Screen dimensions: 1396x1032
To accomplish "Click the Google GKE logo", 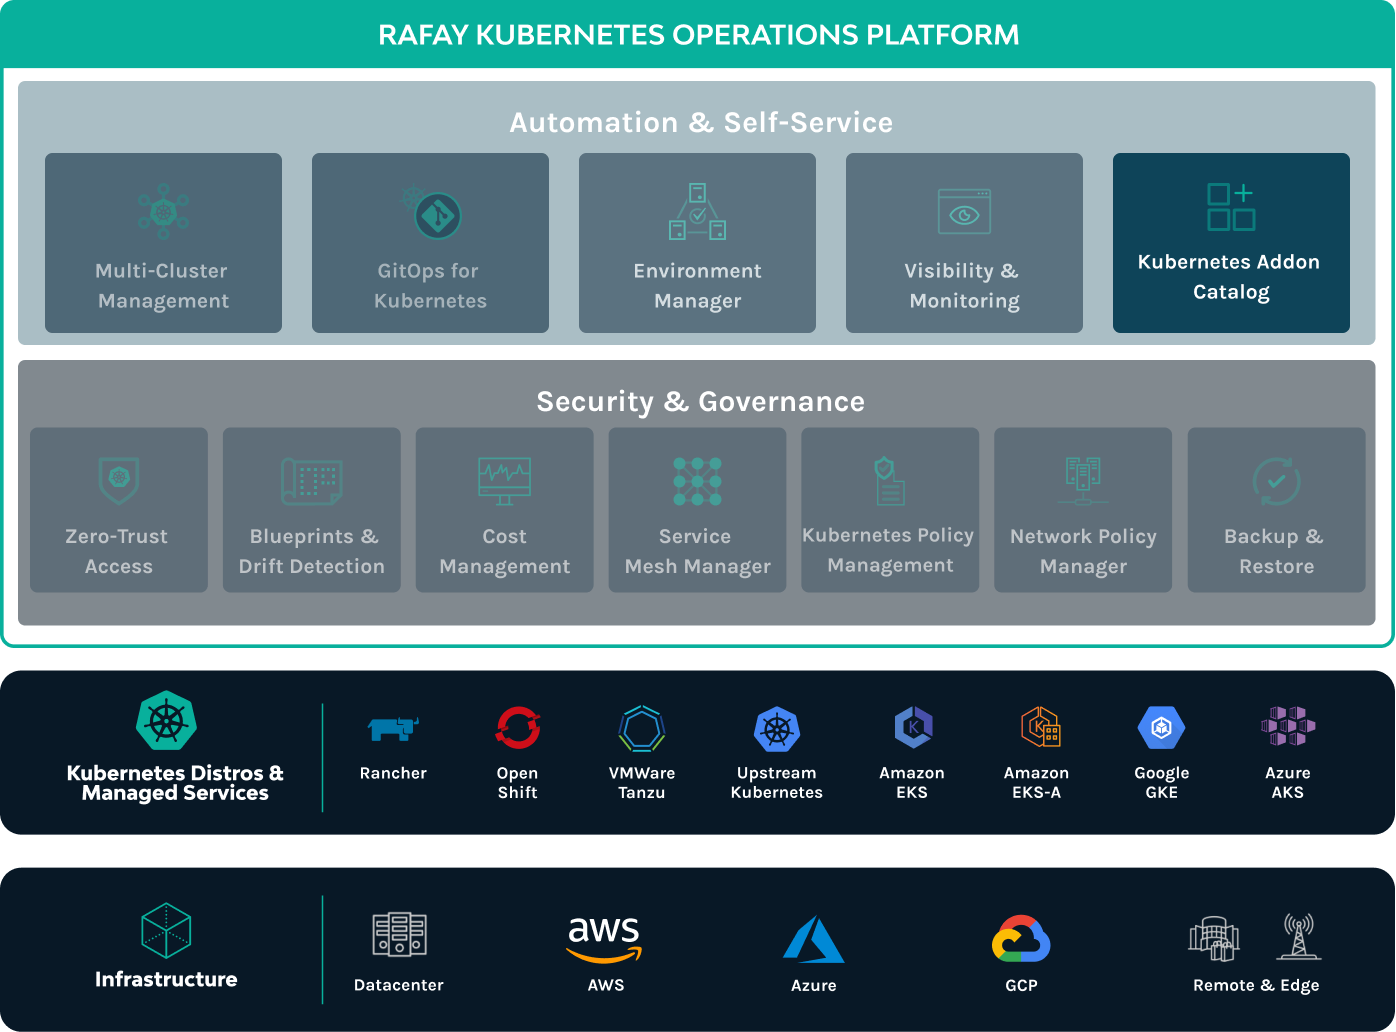I will [x=1162, y=728].
